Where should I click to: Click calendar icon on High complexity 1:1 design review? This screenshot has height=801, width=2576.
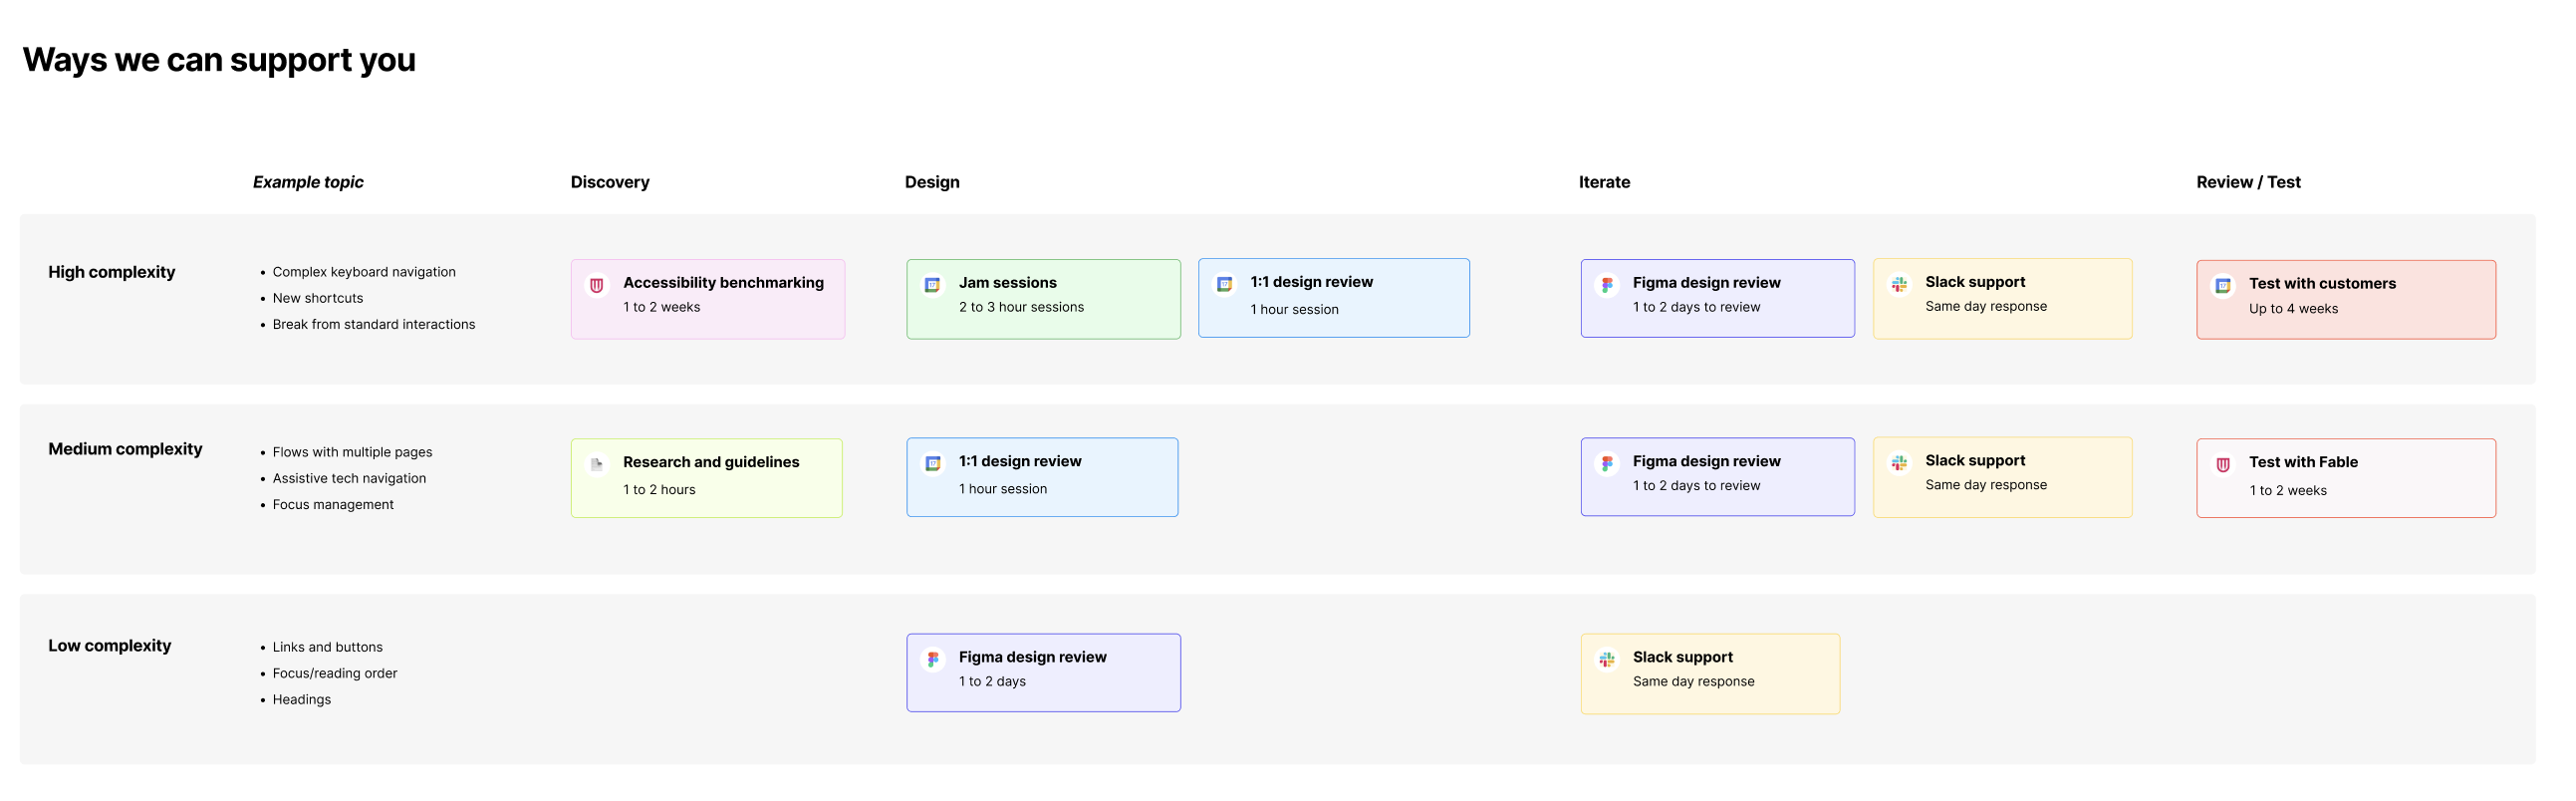(1225, 284)
